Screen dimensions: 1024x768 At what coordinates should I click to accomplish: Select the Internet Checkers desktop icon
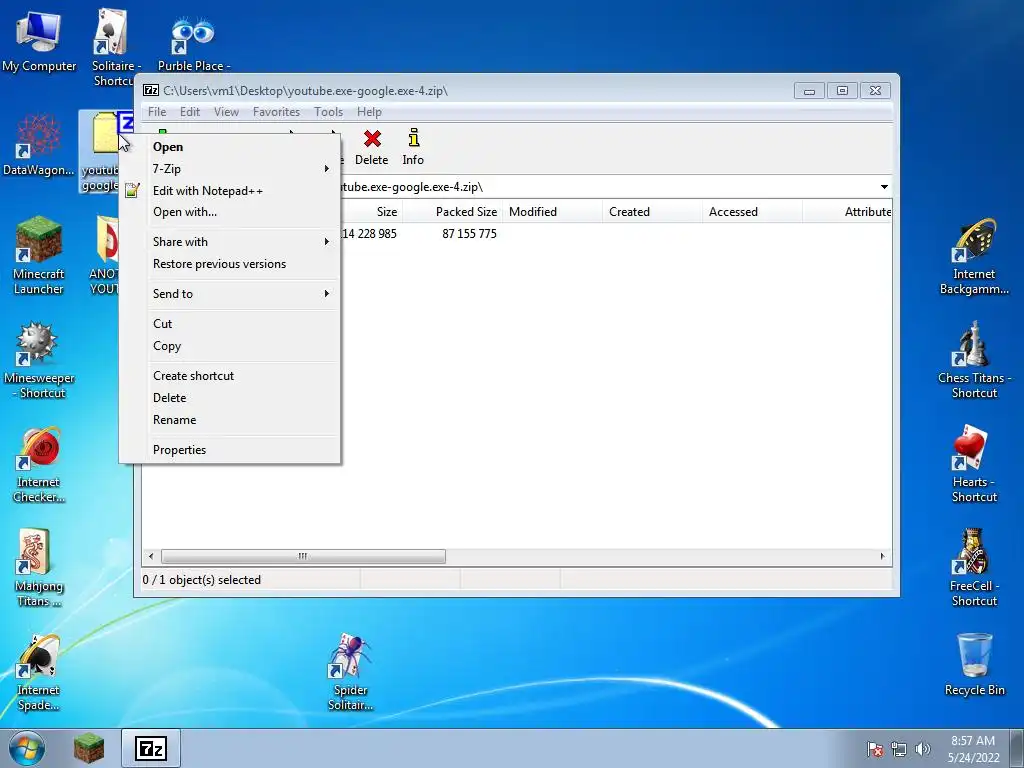click(x=39, y=464)
